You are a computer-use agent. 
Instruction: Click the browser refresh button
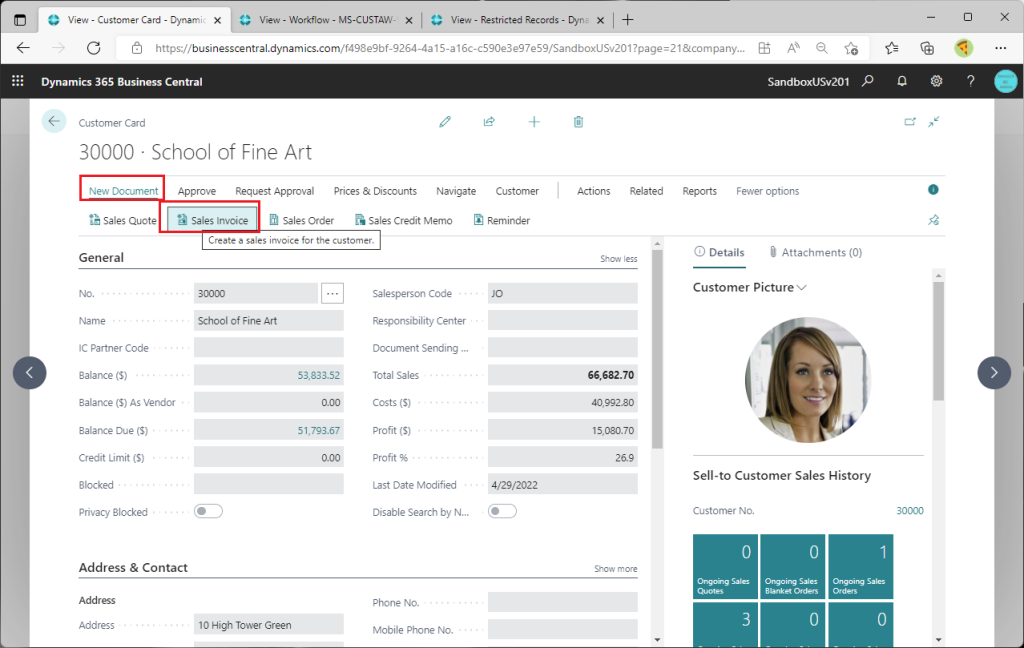94,48
